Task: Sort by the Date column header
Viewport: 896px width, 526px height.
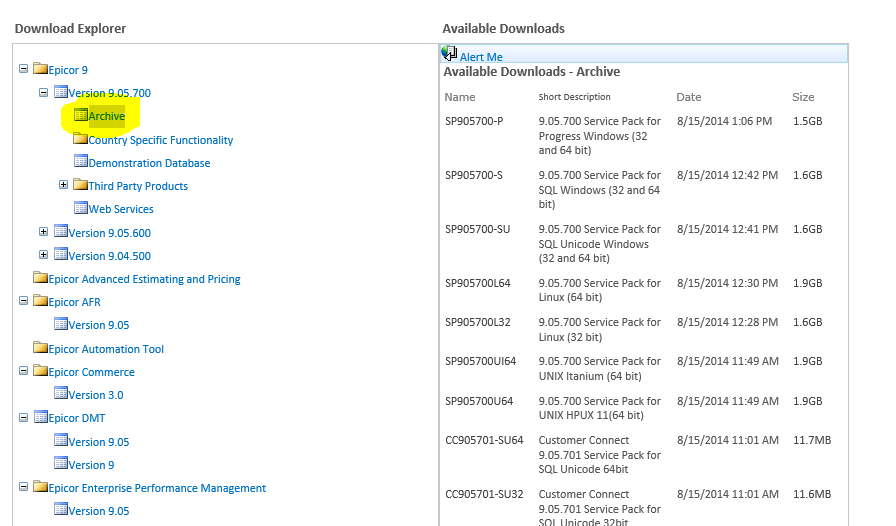Action: click(x=689, y=97)
